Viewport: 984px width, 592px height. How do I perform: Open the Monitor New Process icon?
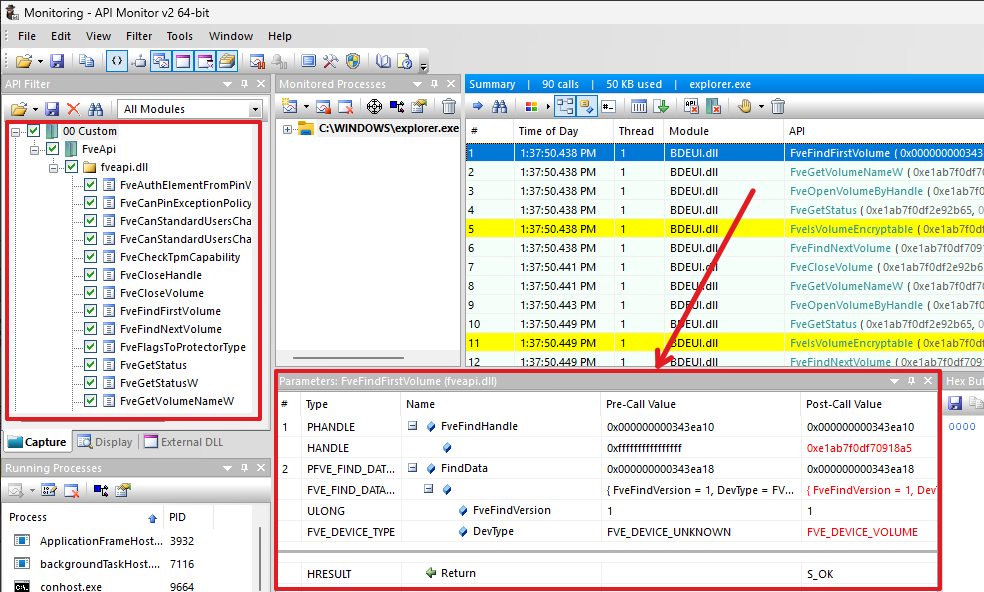[291, 107]
